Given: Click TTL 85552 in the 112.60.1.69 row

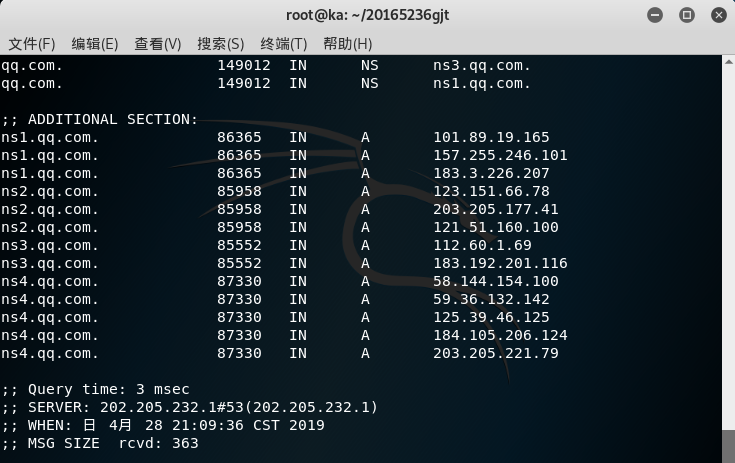Looking at the screenshot, I should 239,245.
